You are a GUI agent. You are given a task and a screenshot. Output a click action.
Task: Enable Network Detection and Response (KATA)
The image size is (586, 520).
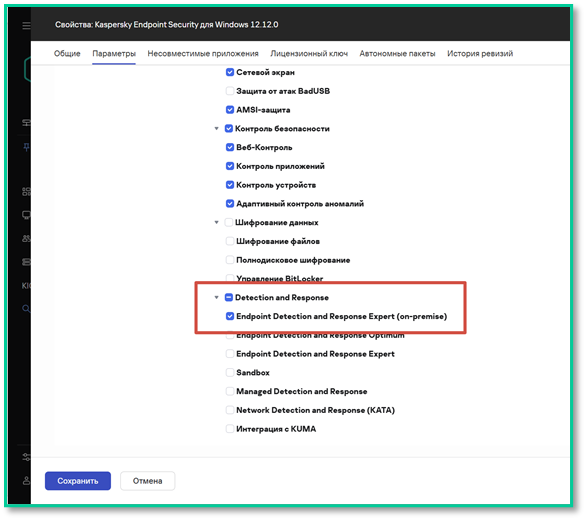[230, 410]
